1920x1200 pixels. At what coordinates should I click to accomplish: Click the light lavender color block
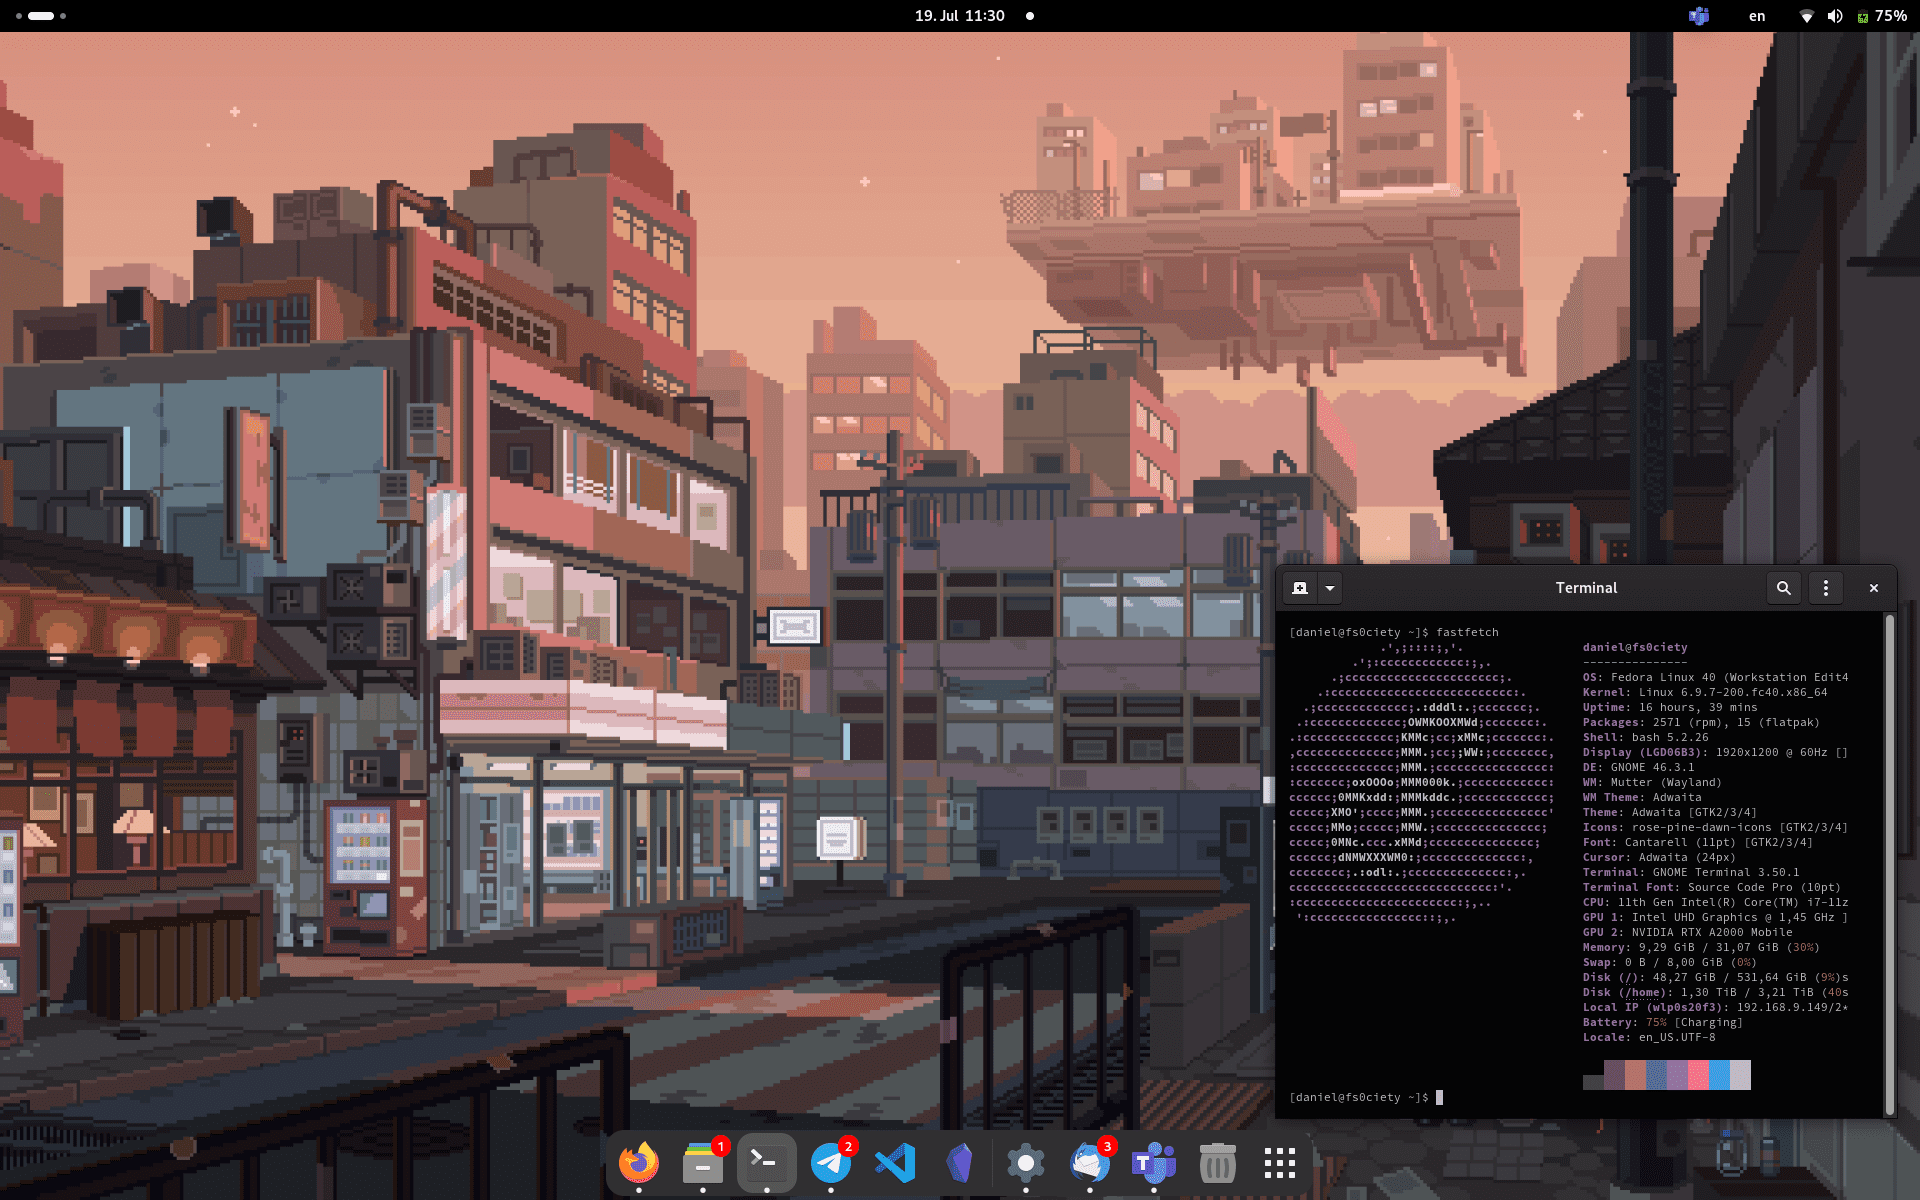pos(1740,1075)
